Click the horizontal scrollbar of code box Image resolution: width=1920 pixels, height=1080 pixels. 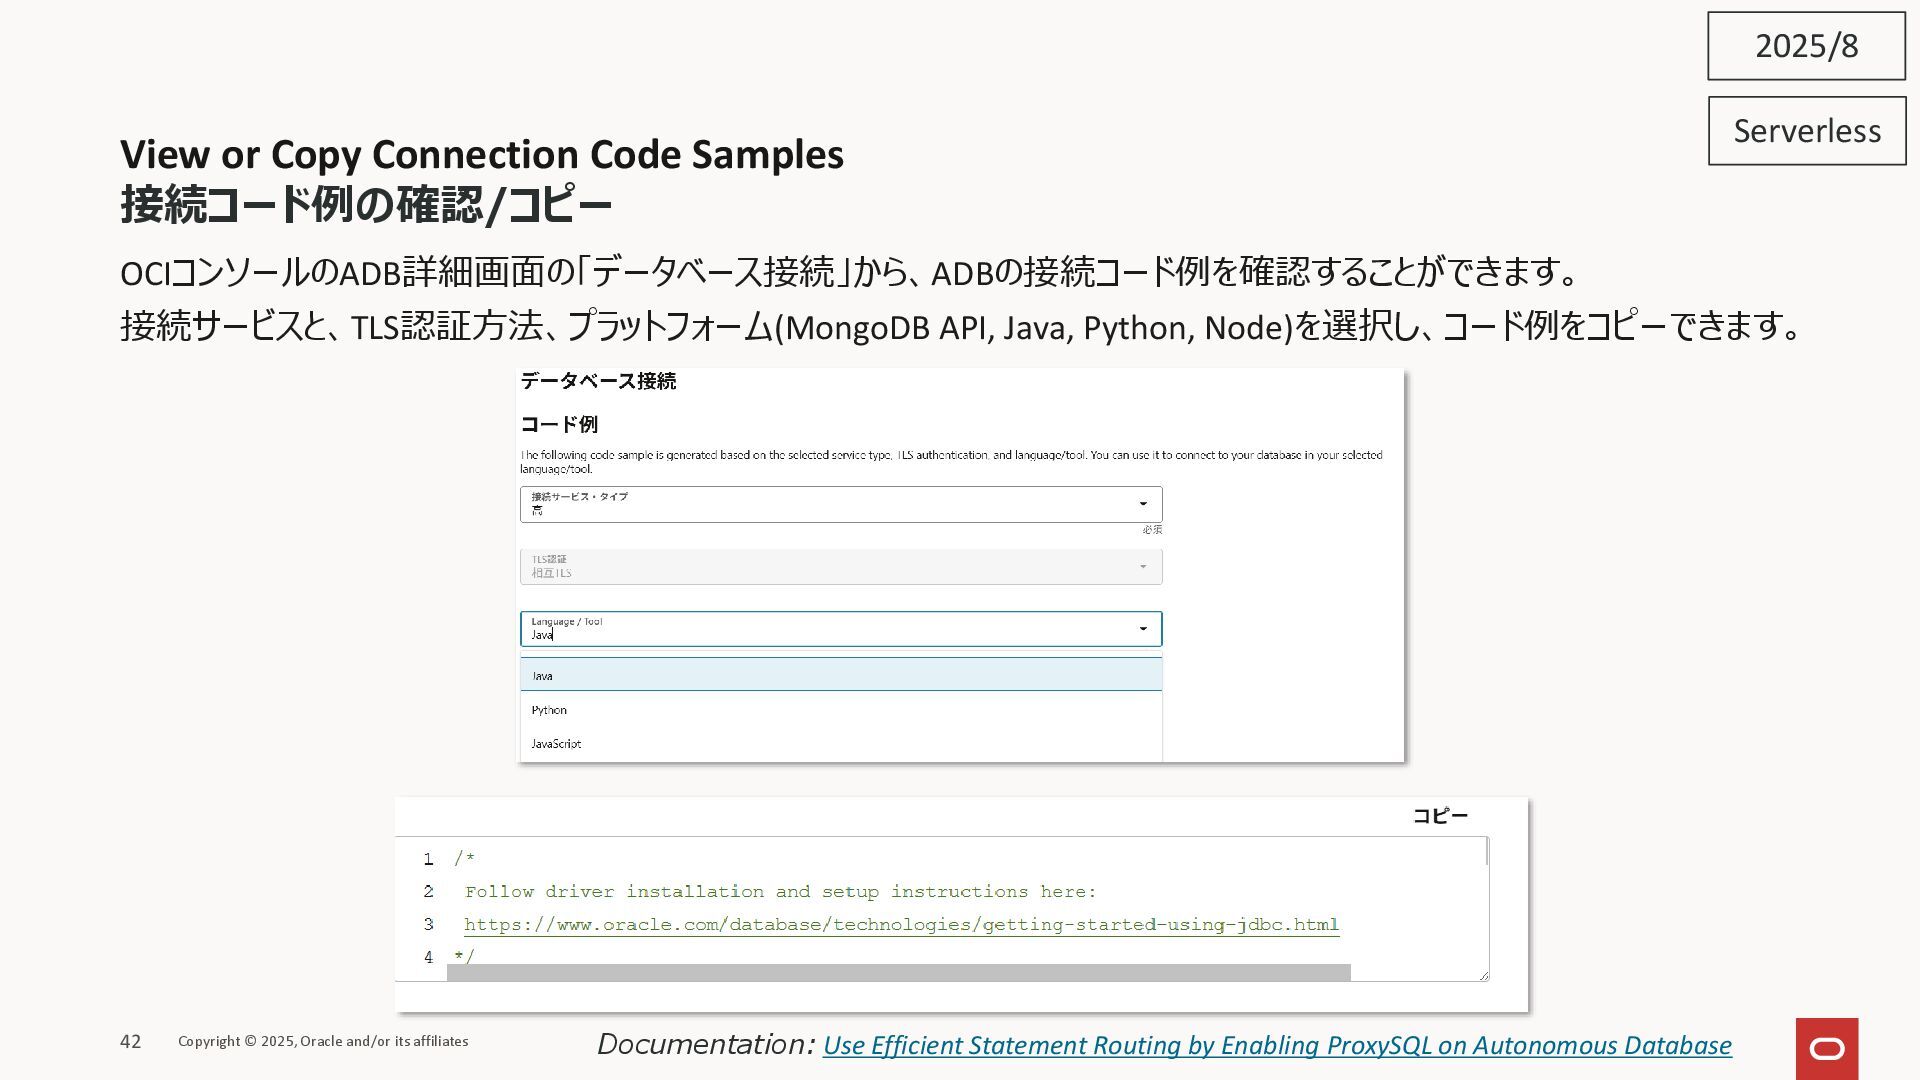(x=898, y=973)
